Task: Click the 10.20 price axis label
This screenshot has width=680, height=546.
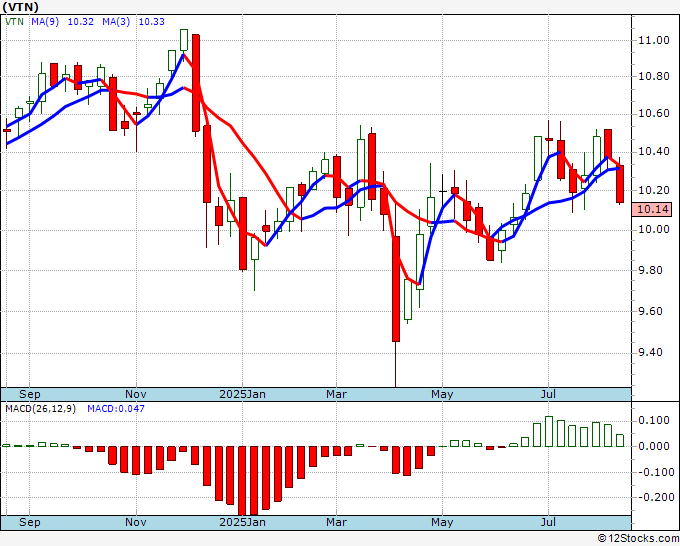Action: pyautogui.click(x=654, y=190)
